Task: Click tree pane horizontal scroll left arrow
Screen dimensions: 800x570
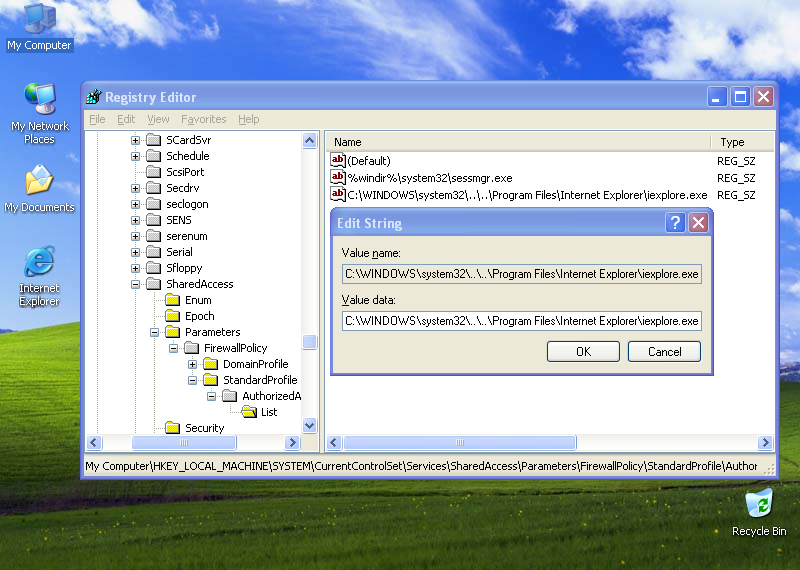Action: (x=94, y=442)
